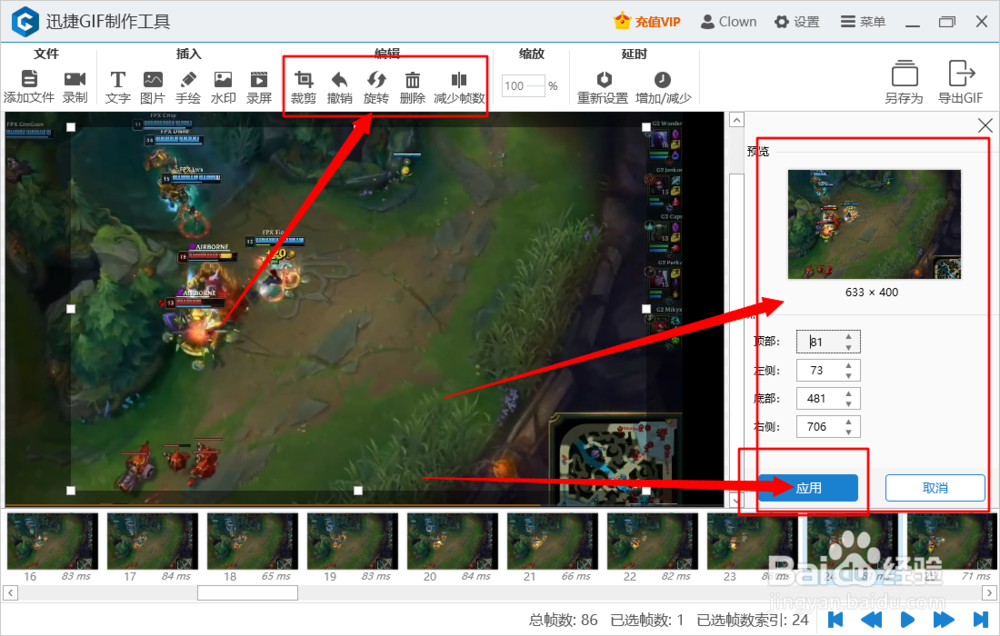This screenshot has height=636, width=1000.
Task: Apply the crop with 应用 button
Action: click(x=808, y=488)
